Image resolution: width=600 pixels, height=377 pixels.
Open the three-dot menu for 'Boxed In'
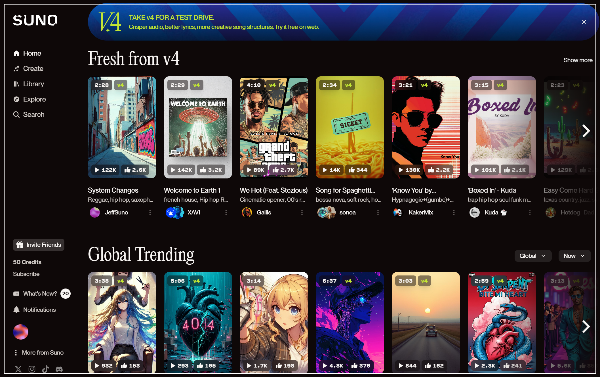point(530,212)
